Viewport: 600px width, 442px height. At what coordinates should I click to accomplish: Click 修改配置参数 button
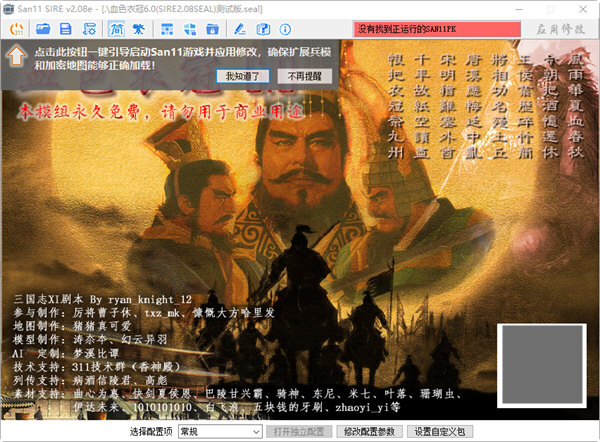(x=369, y=431)
